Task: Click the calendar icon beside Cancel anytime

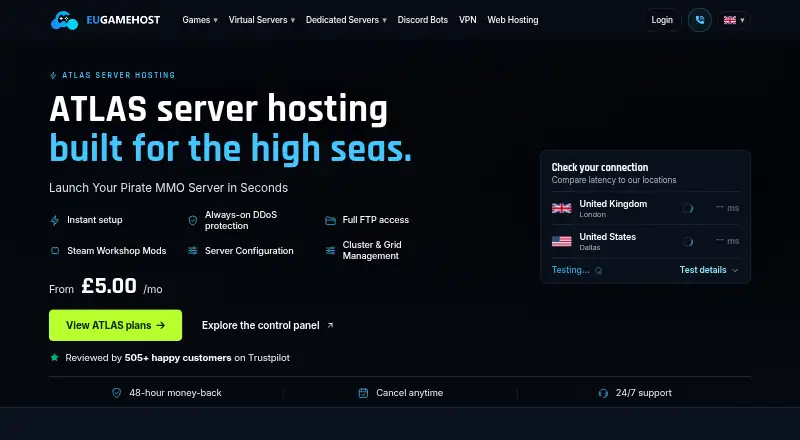Action: (363, 393)
